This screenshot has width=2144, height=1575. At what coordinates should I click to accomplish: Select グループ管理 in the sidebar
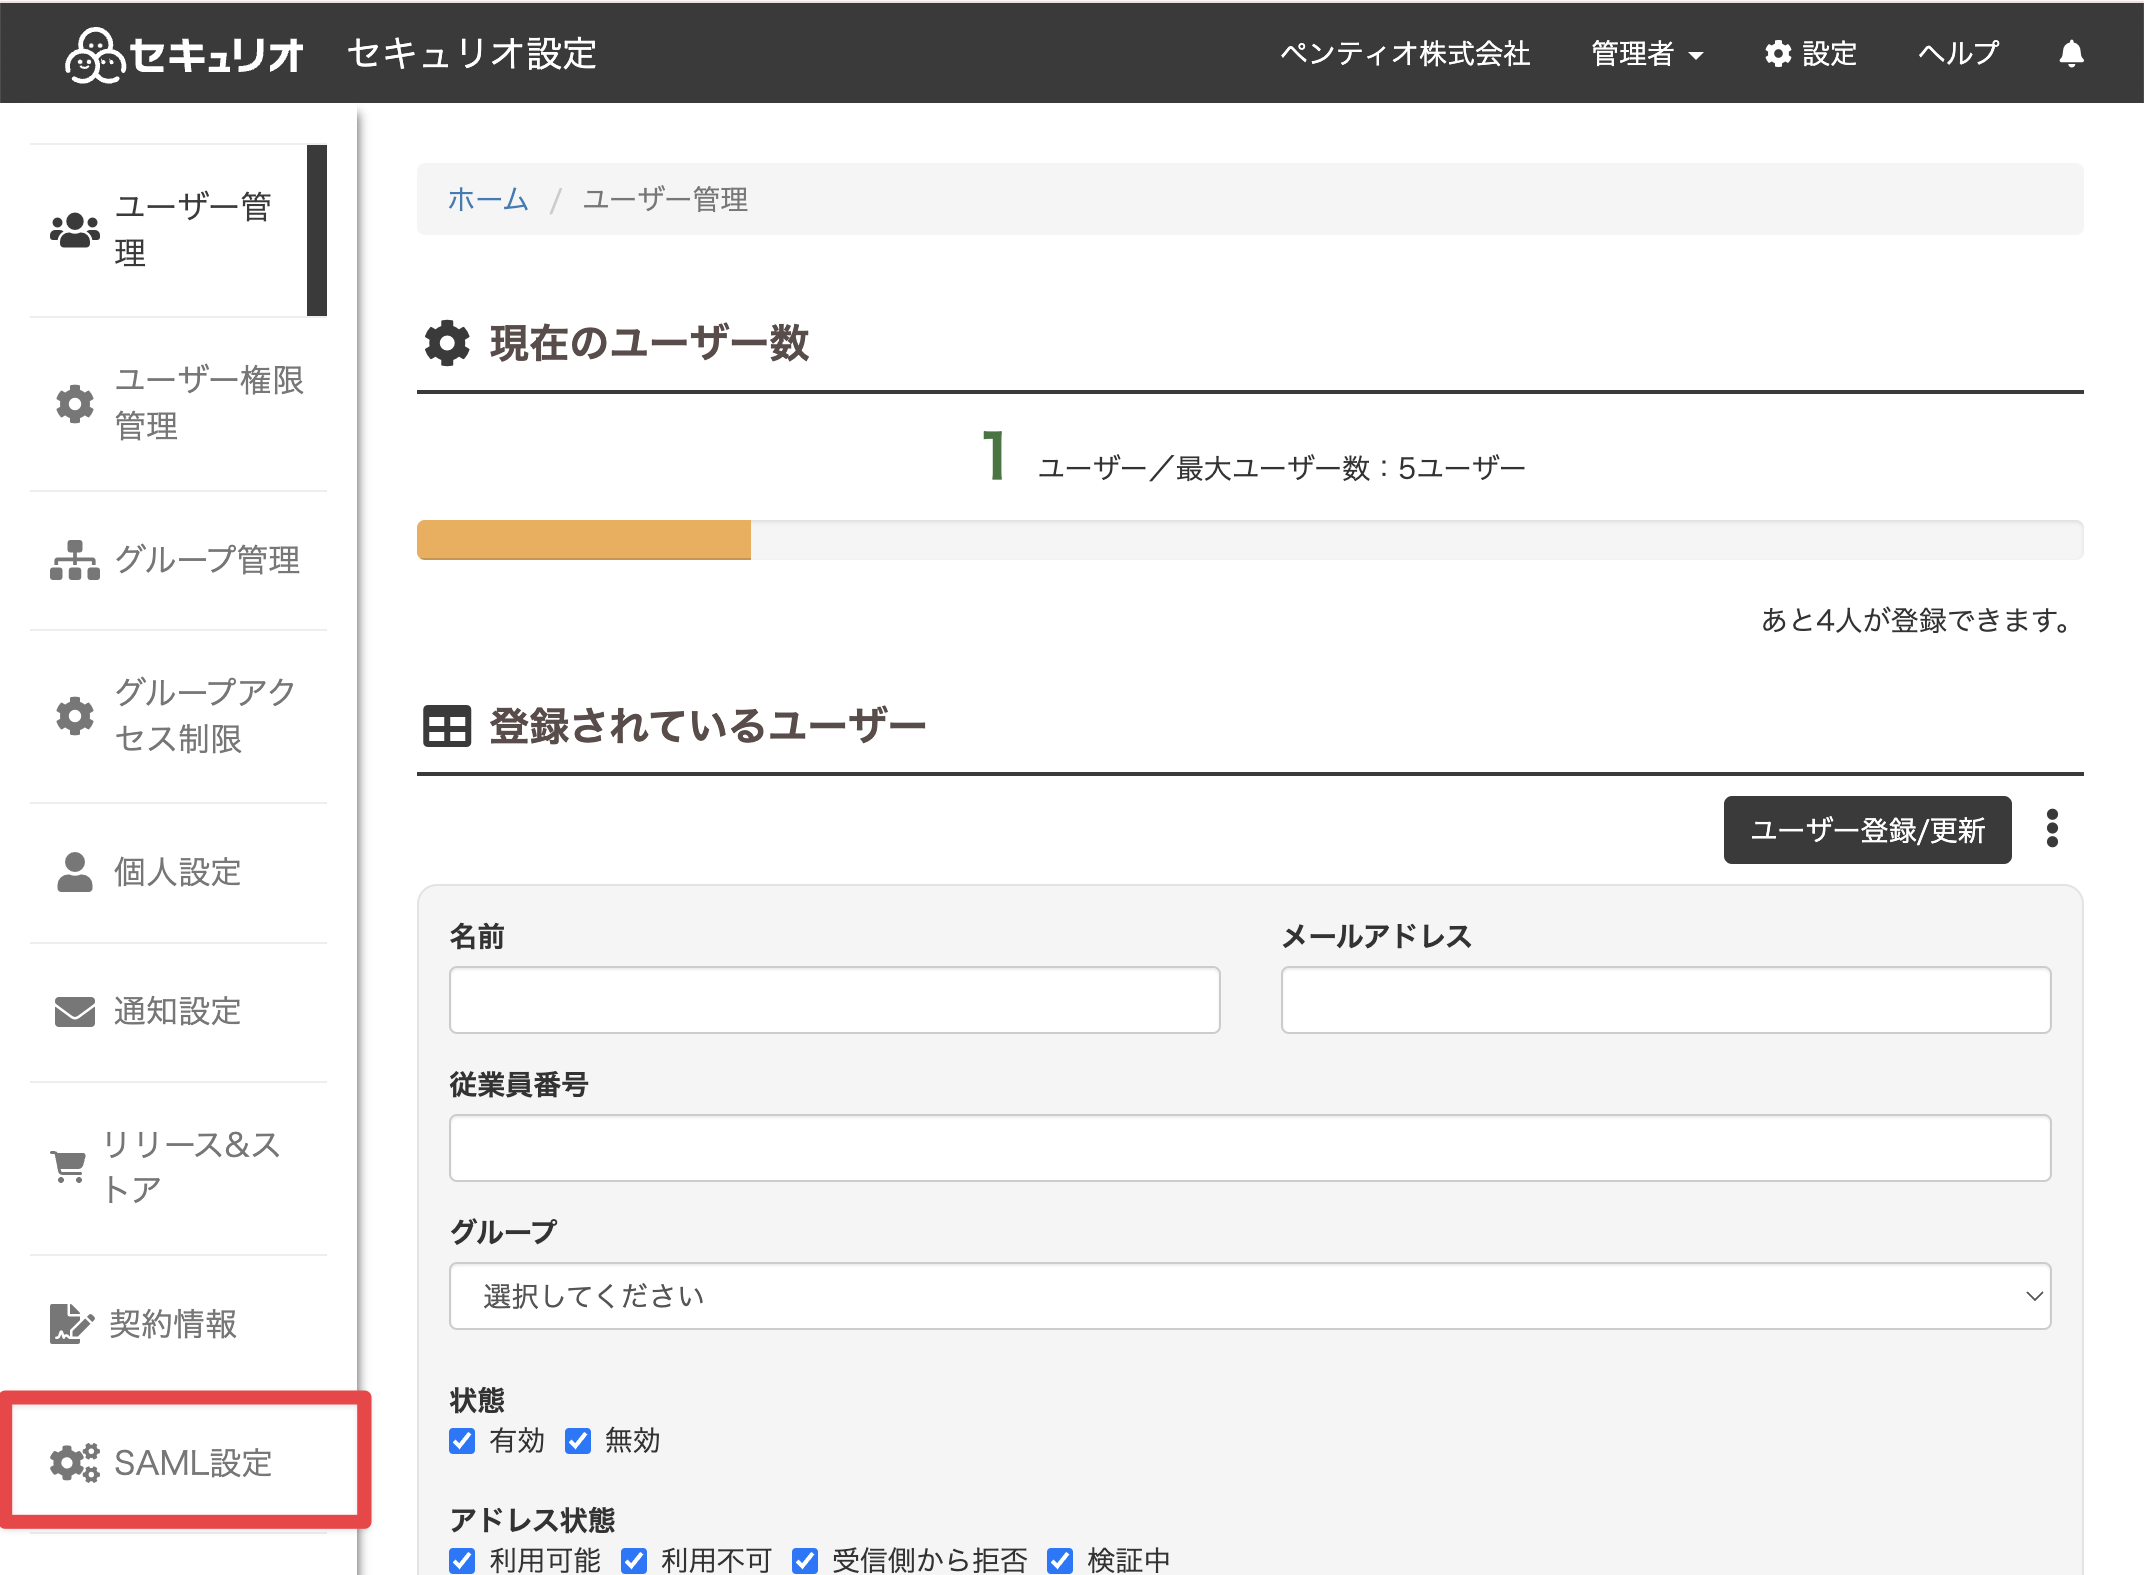pyautogui.click(x=178, y=560)
